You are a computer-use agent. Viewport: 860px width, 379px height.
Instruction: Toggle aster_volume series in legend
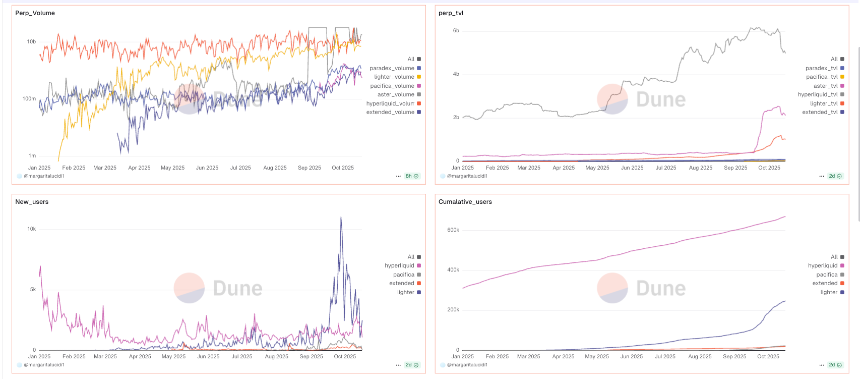tap(398, 94)
